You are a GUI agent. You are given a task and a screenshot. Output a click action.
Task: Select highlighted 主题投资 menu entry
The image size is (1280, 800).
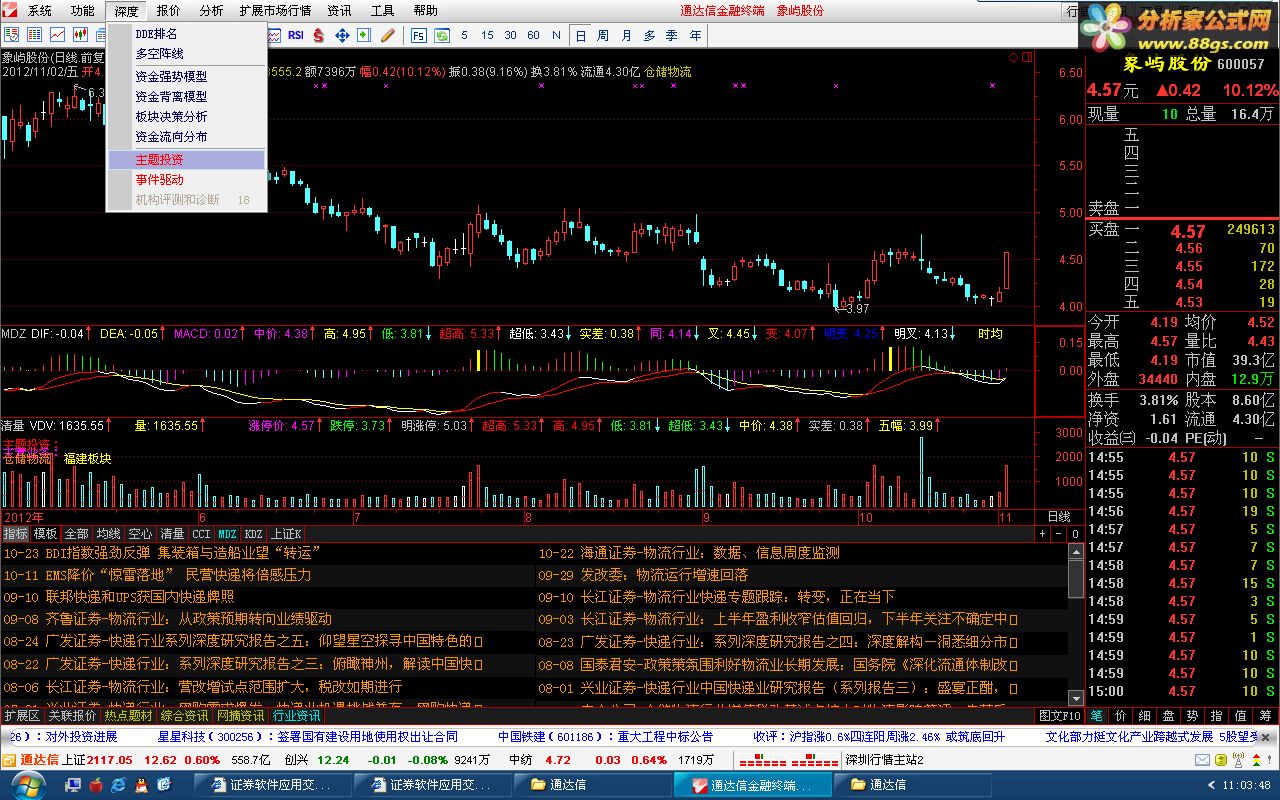186,160
